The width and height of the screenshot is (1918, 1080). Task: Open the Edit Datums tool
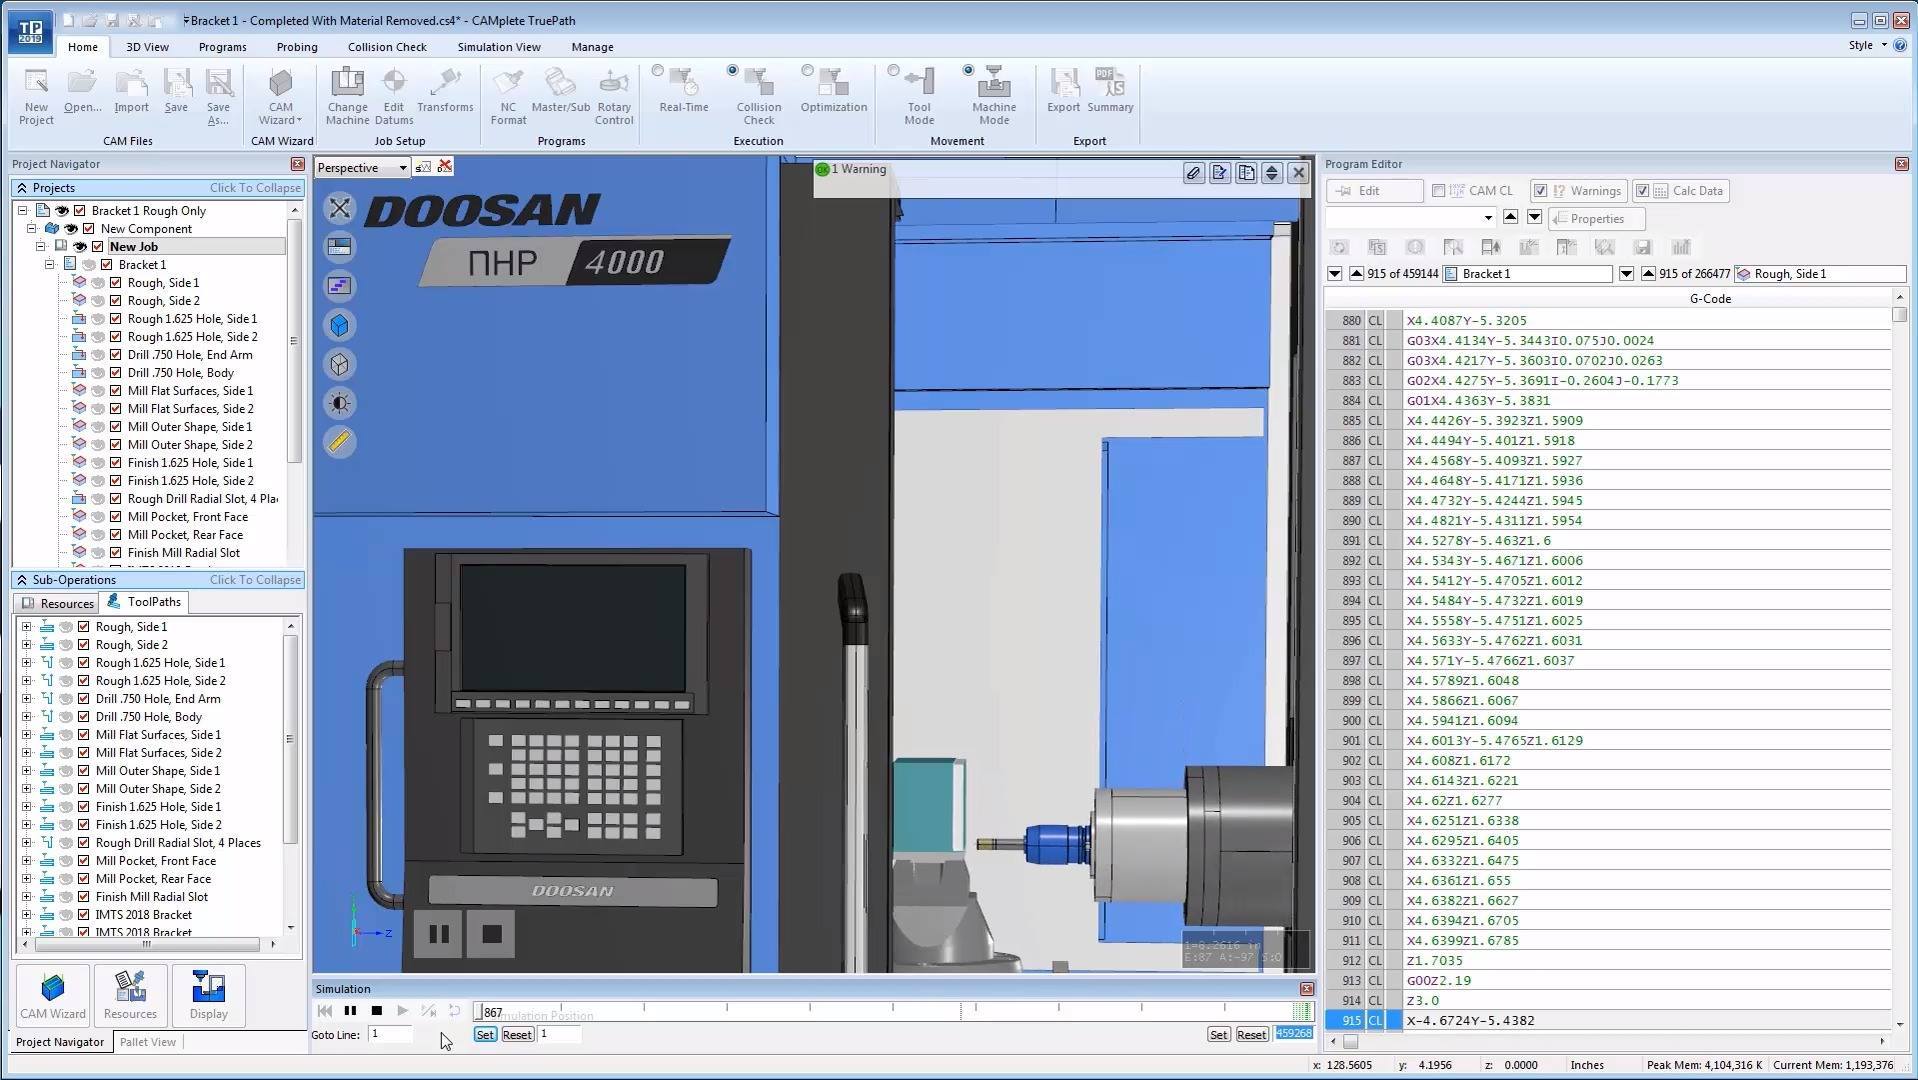point(394,96)
